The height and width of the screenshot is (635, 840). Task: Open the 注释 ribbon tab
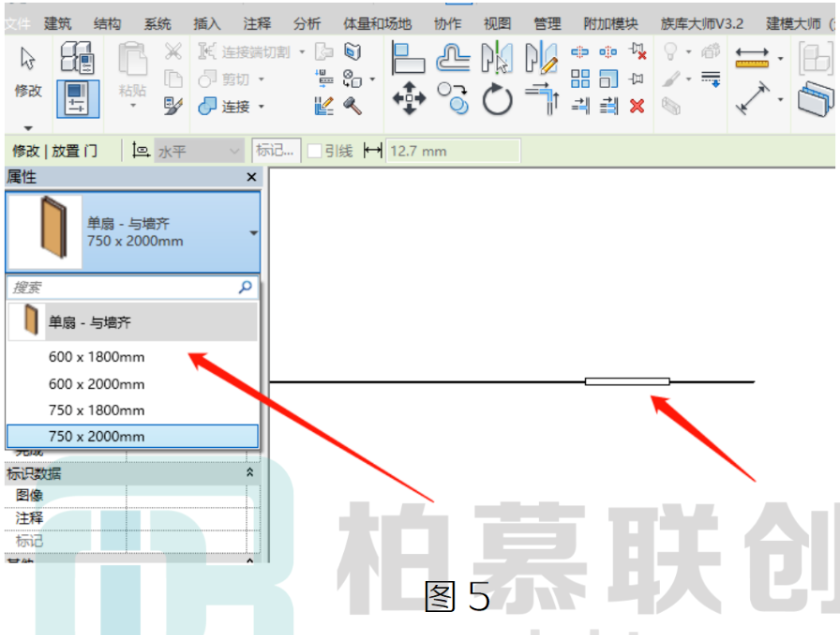(x=257, y=24)
